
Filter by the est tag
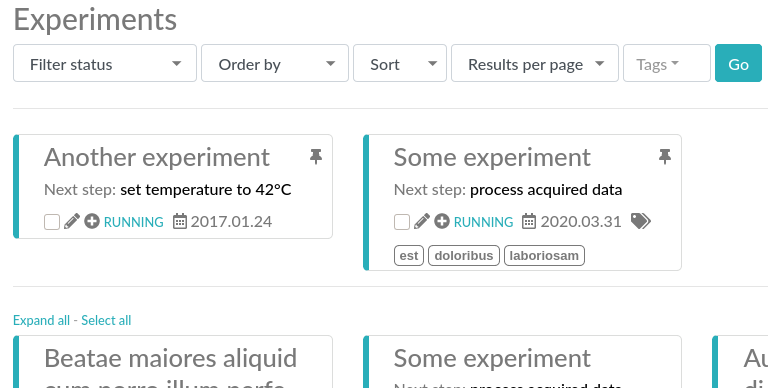pyautogui.click(x=409, y=256)
